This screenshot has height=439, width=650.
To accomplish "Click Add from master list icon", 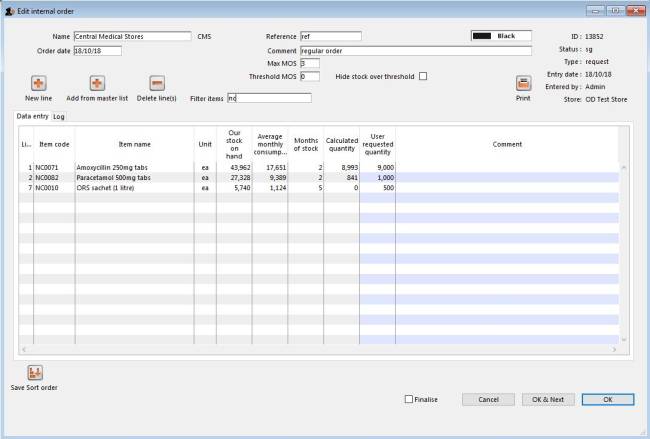I will point(97,84).
